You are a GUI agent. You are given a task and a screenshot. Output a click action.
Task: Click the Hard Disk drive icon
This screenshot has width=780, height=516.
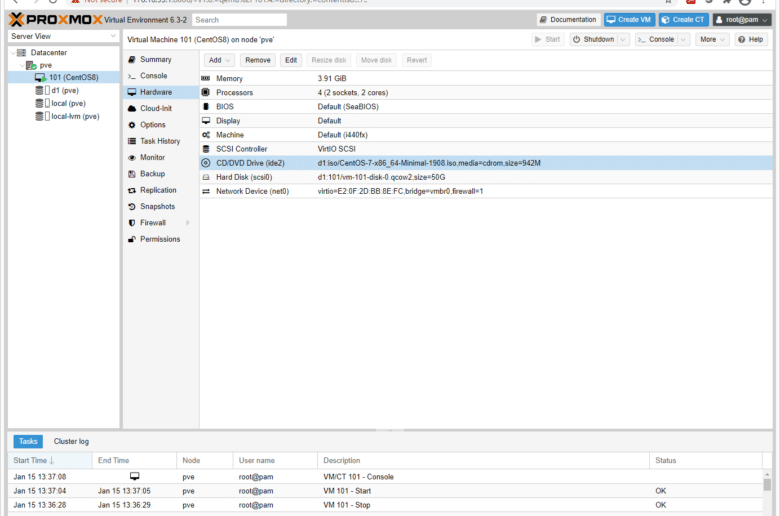click(x=205, y=177)
